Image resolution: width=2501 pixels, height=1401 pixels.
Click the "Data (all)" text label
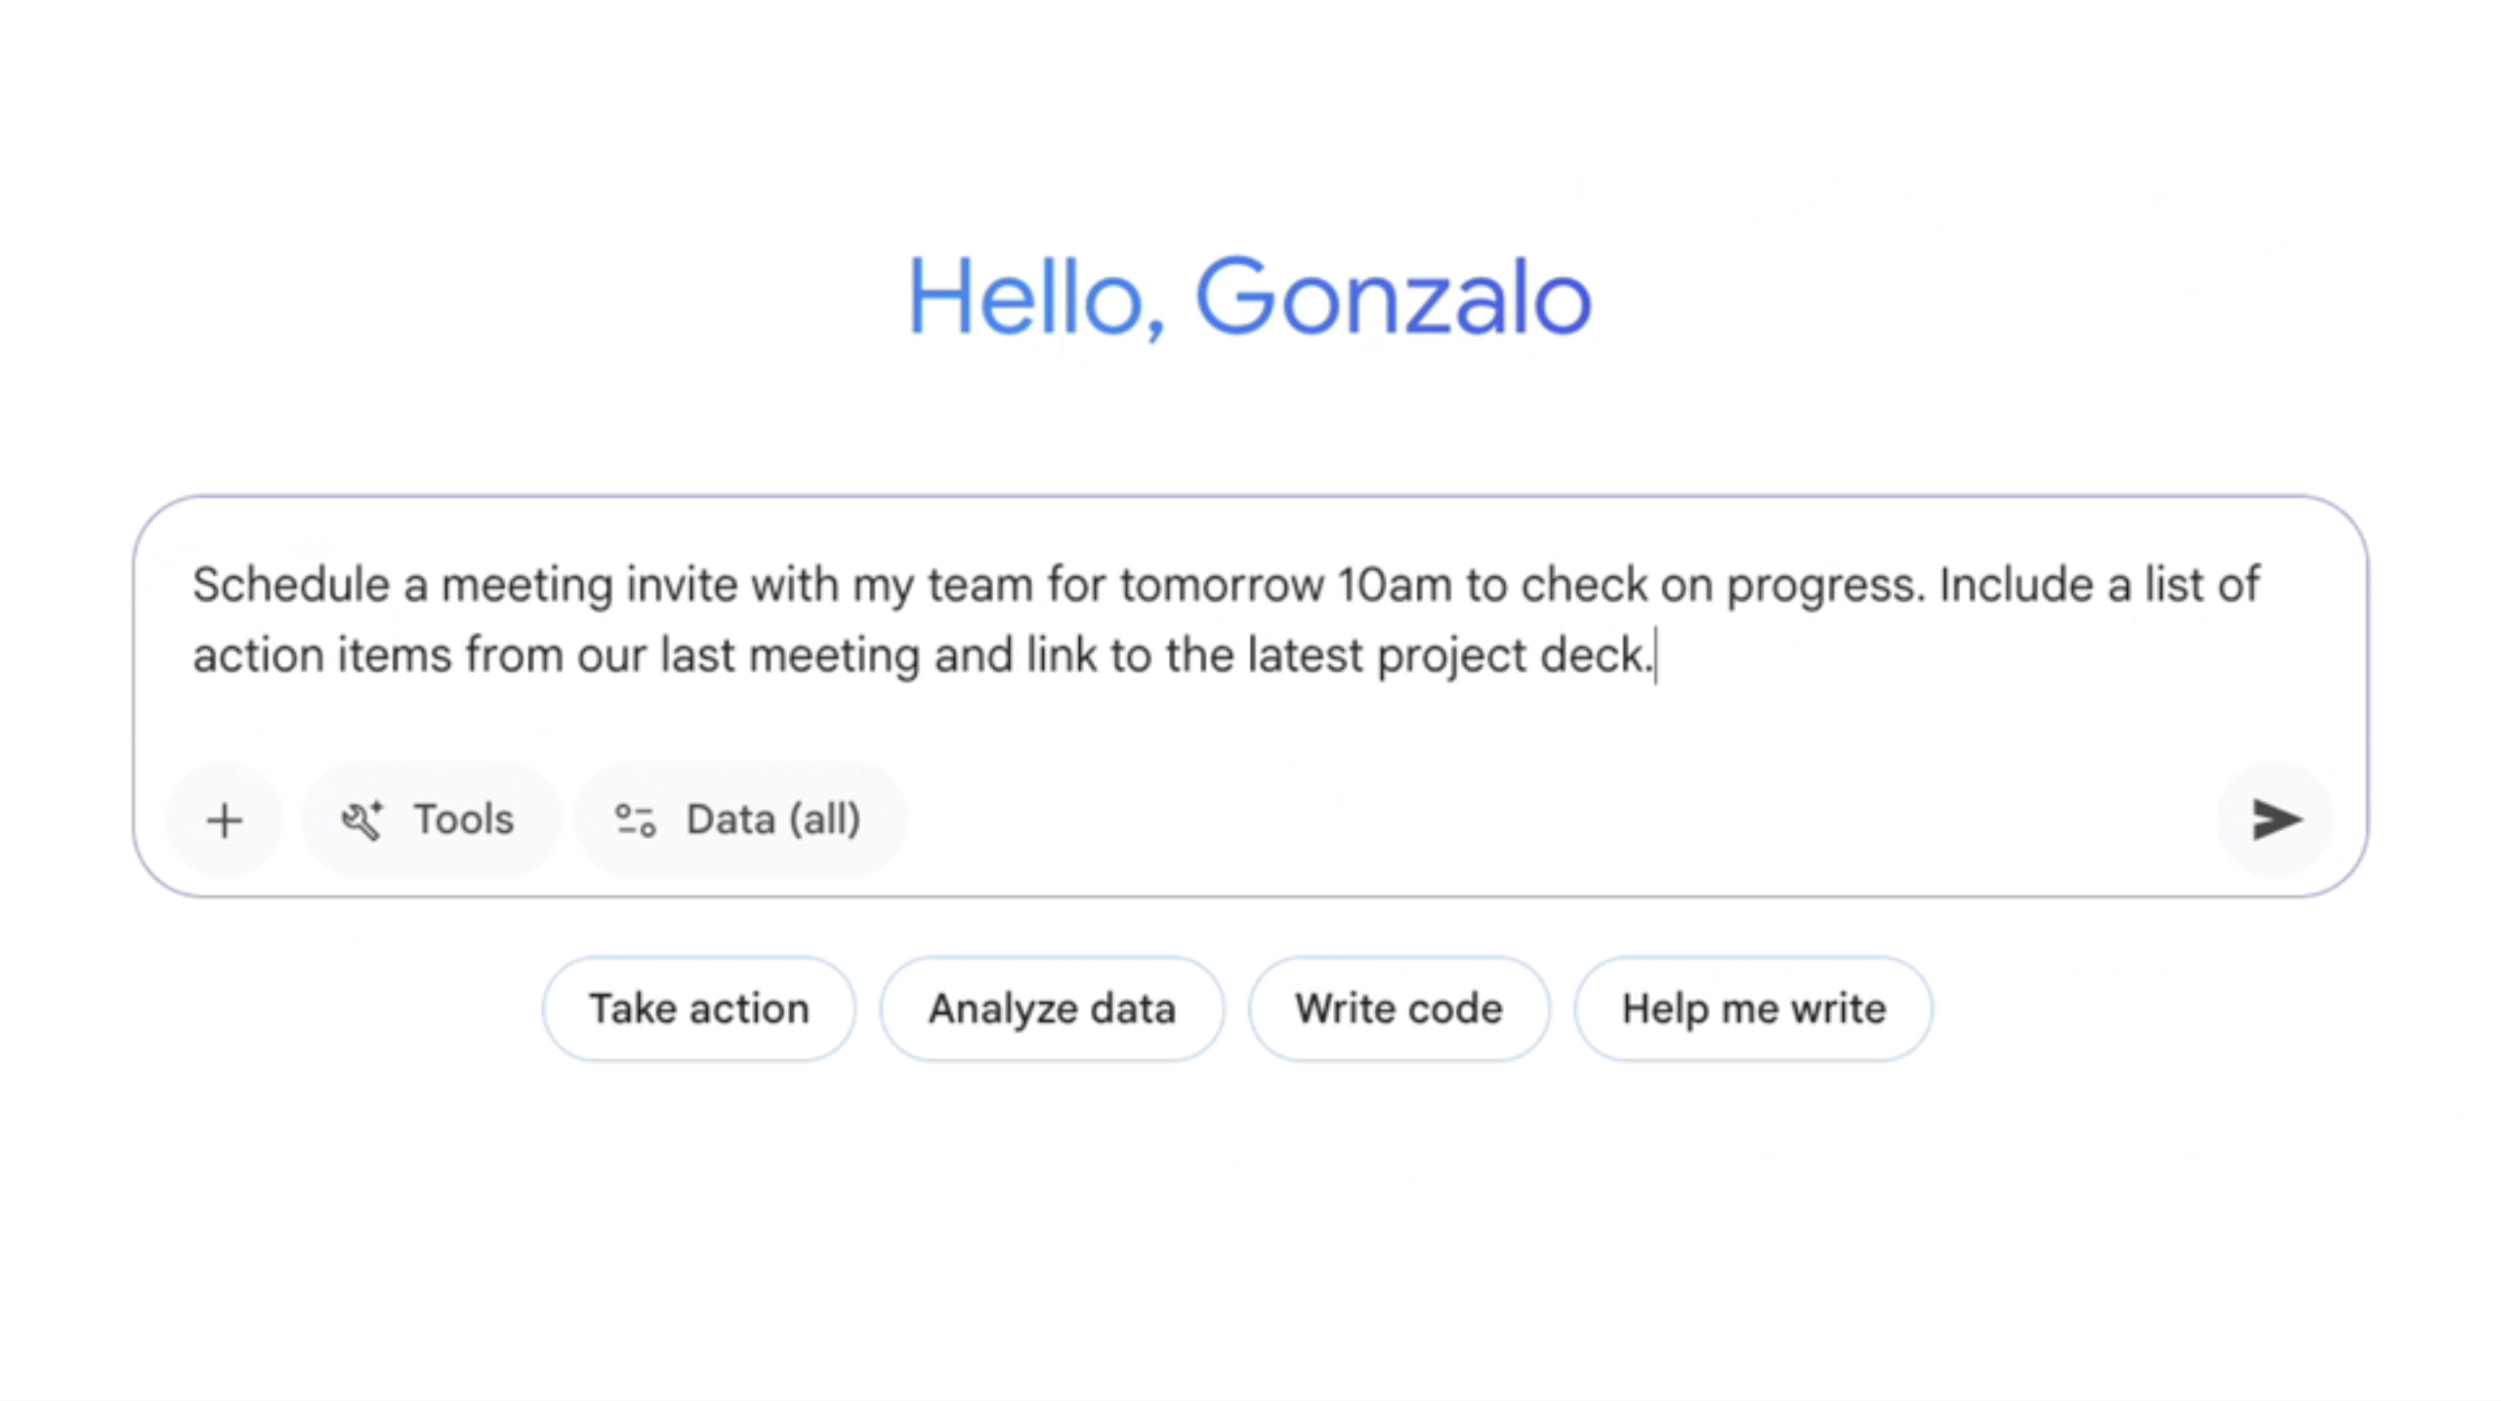(x=773, y=821)
